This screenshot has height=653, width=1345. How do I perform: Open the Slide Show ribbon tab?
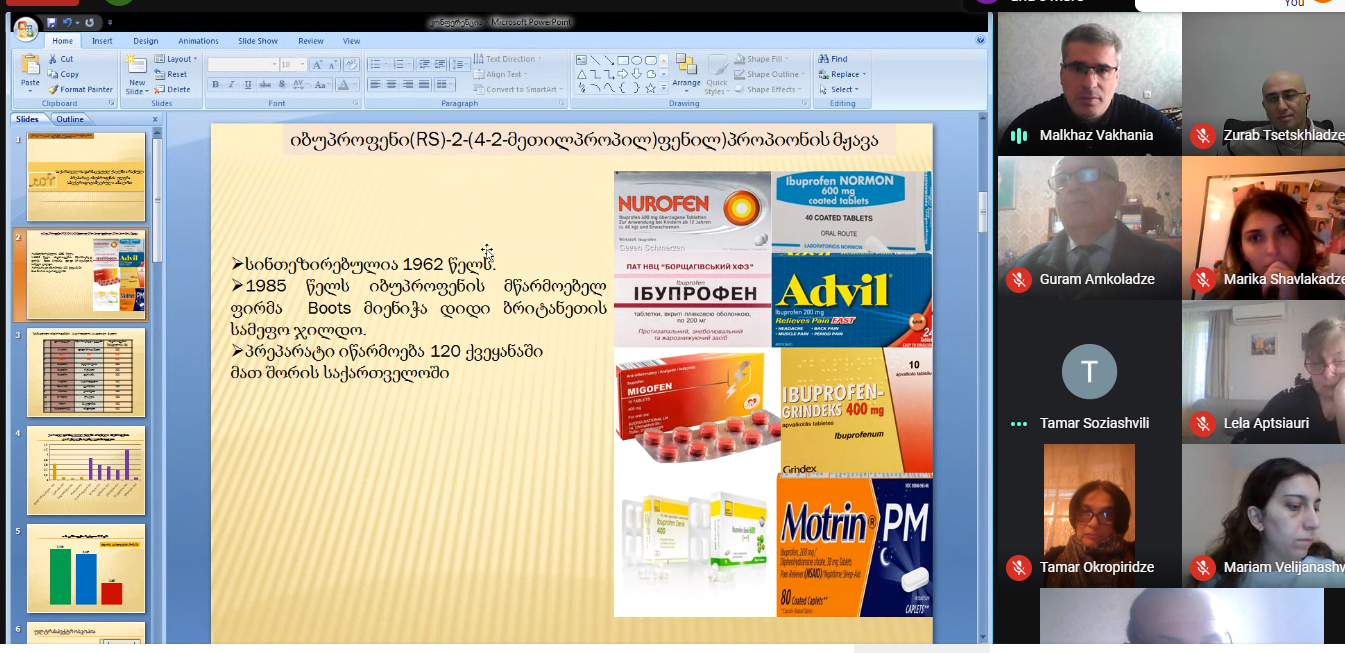coord(258,41)
